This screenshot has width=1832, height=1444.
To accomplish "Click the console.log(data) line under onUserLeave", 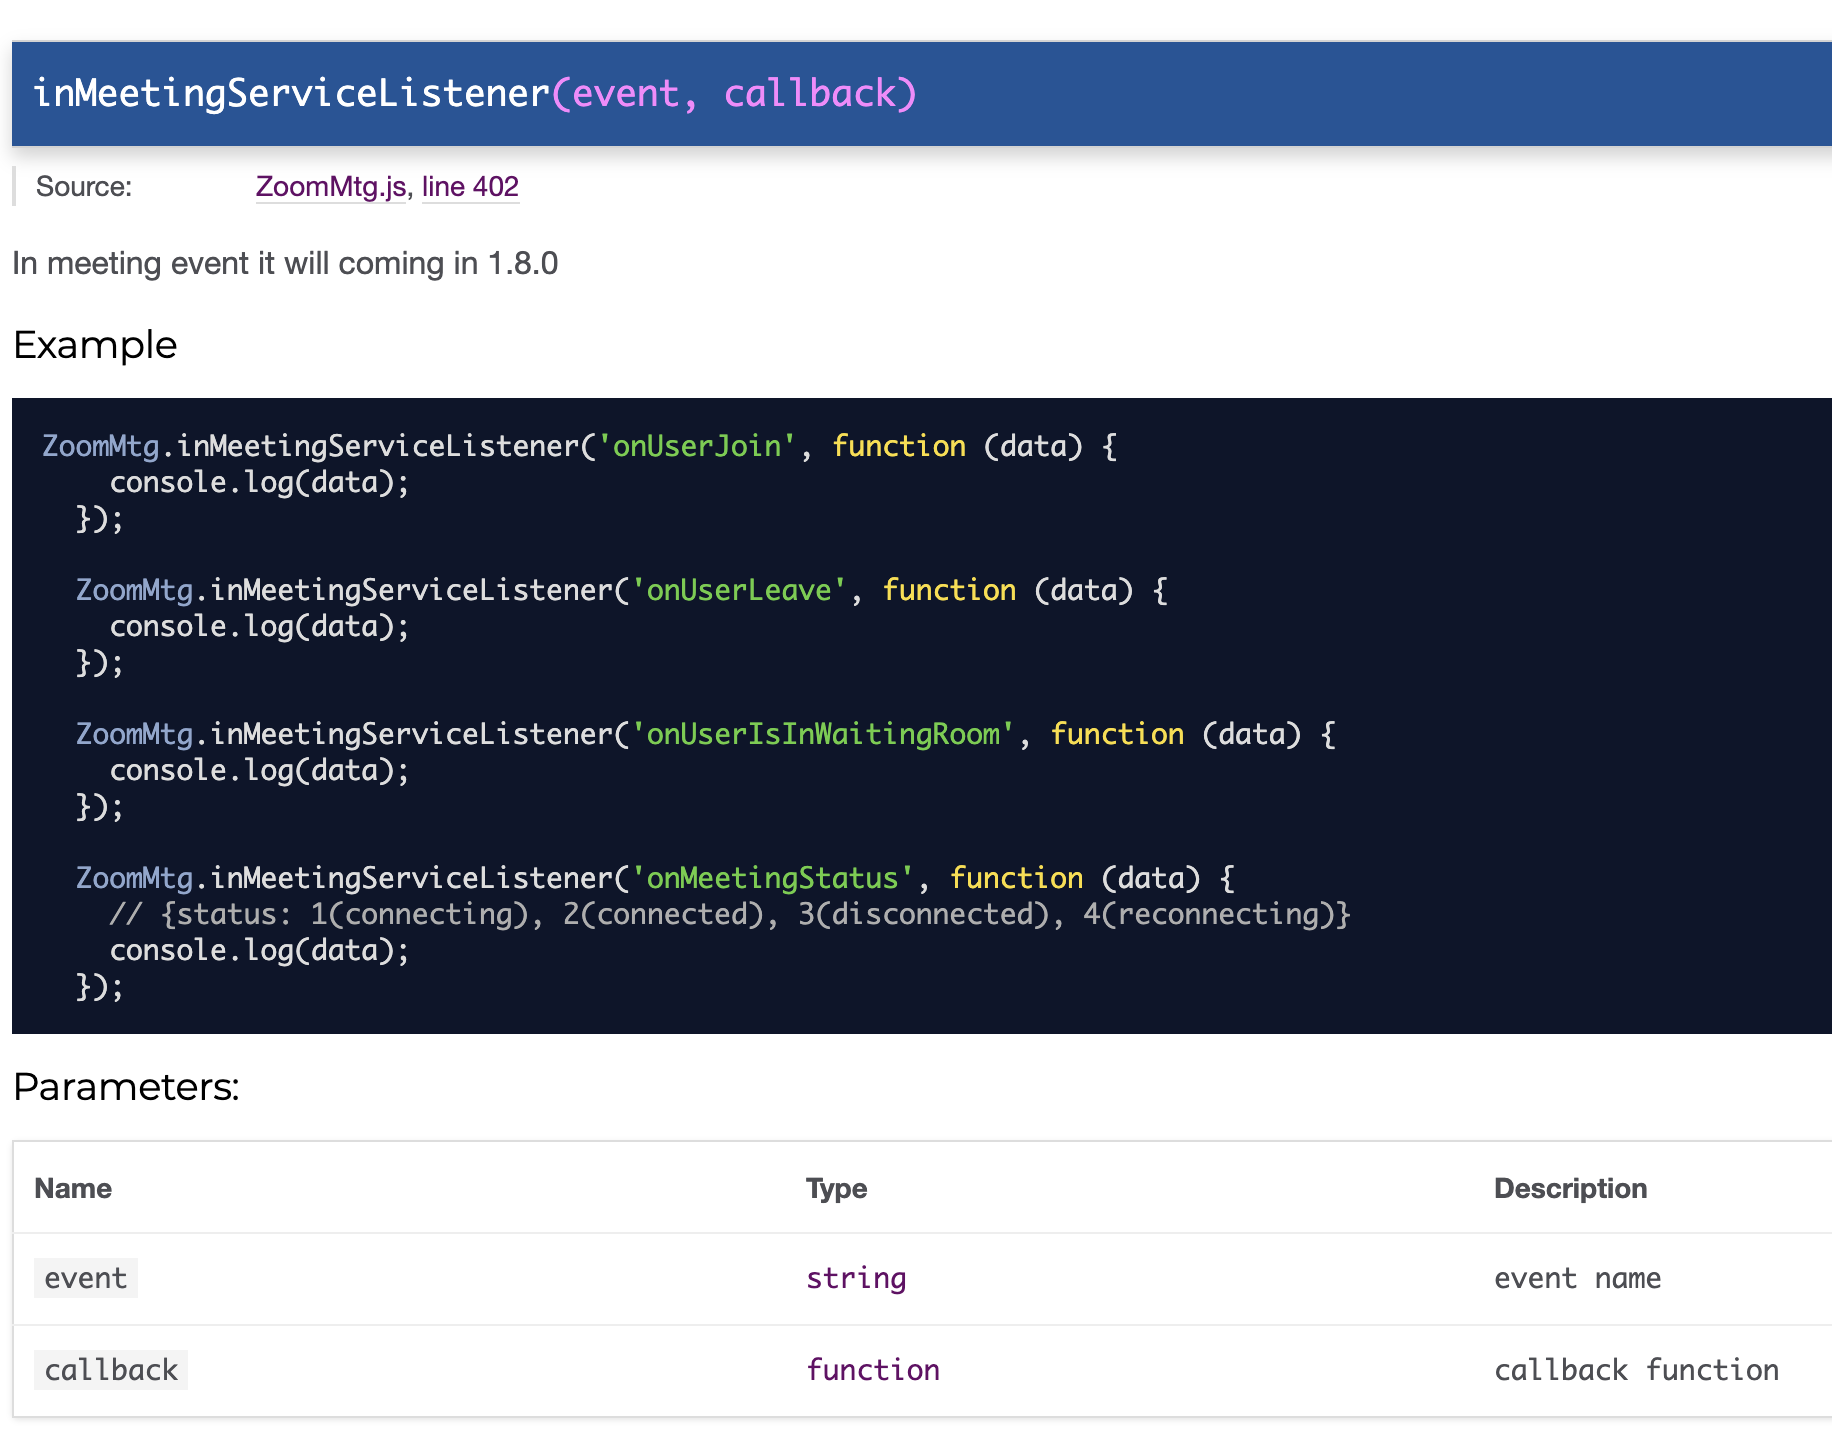I will [x=259, y=626].
